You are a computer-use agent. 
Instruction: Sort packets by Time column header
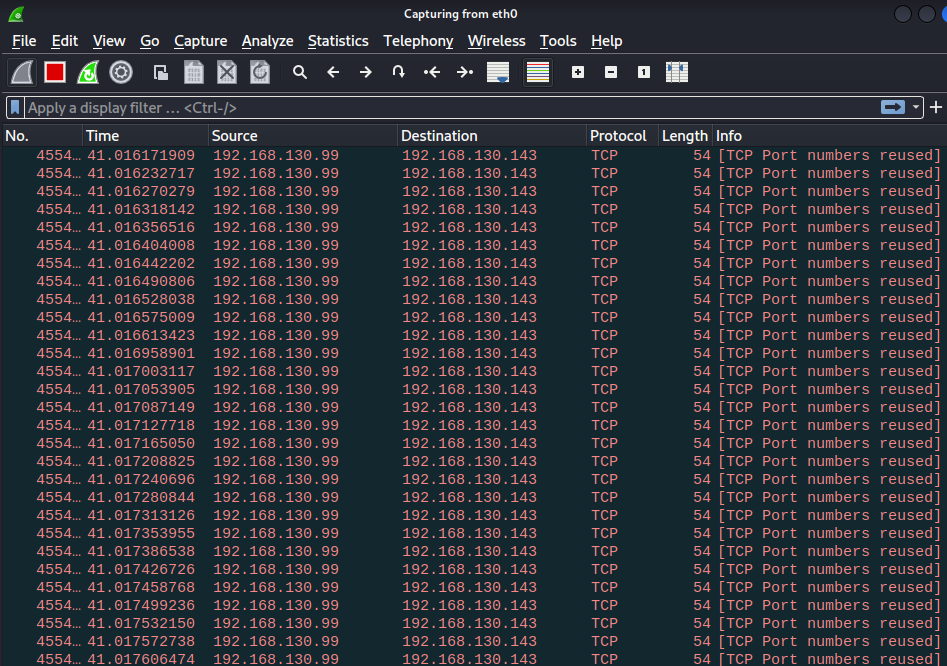tap(103, 136)
